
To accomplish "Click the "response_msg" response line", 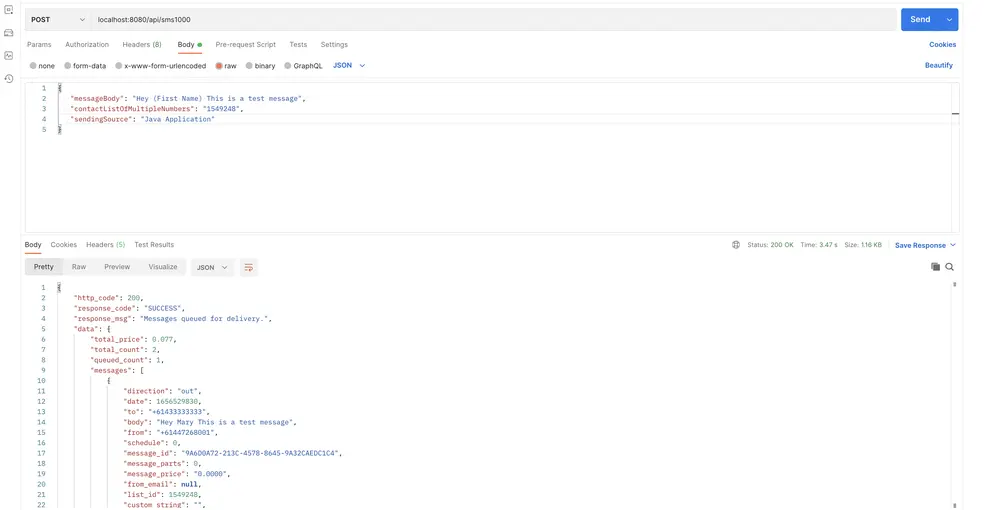I will (173, 319).
